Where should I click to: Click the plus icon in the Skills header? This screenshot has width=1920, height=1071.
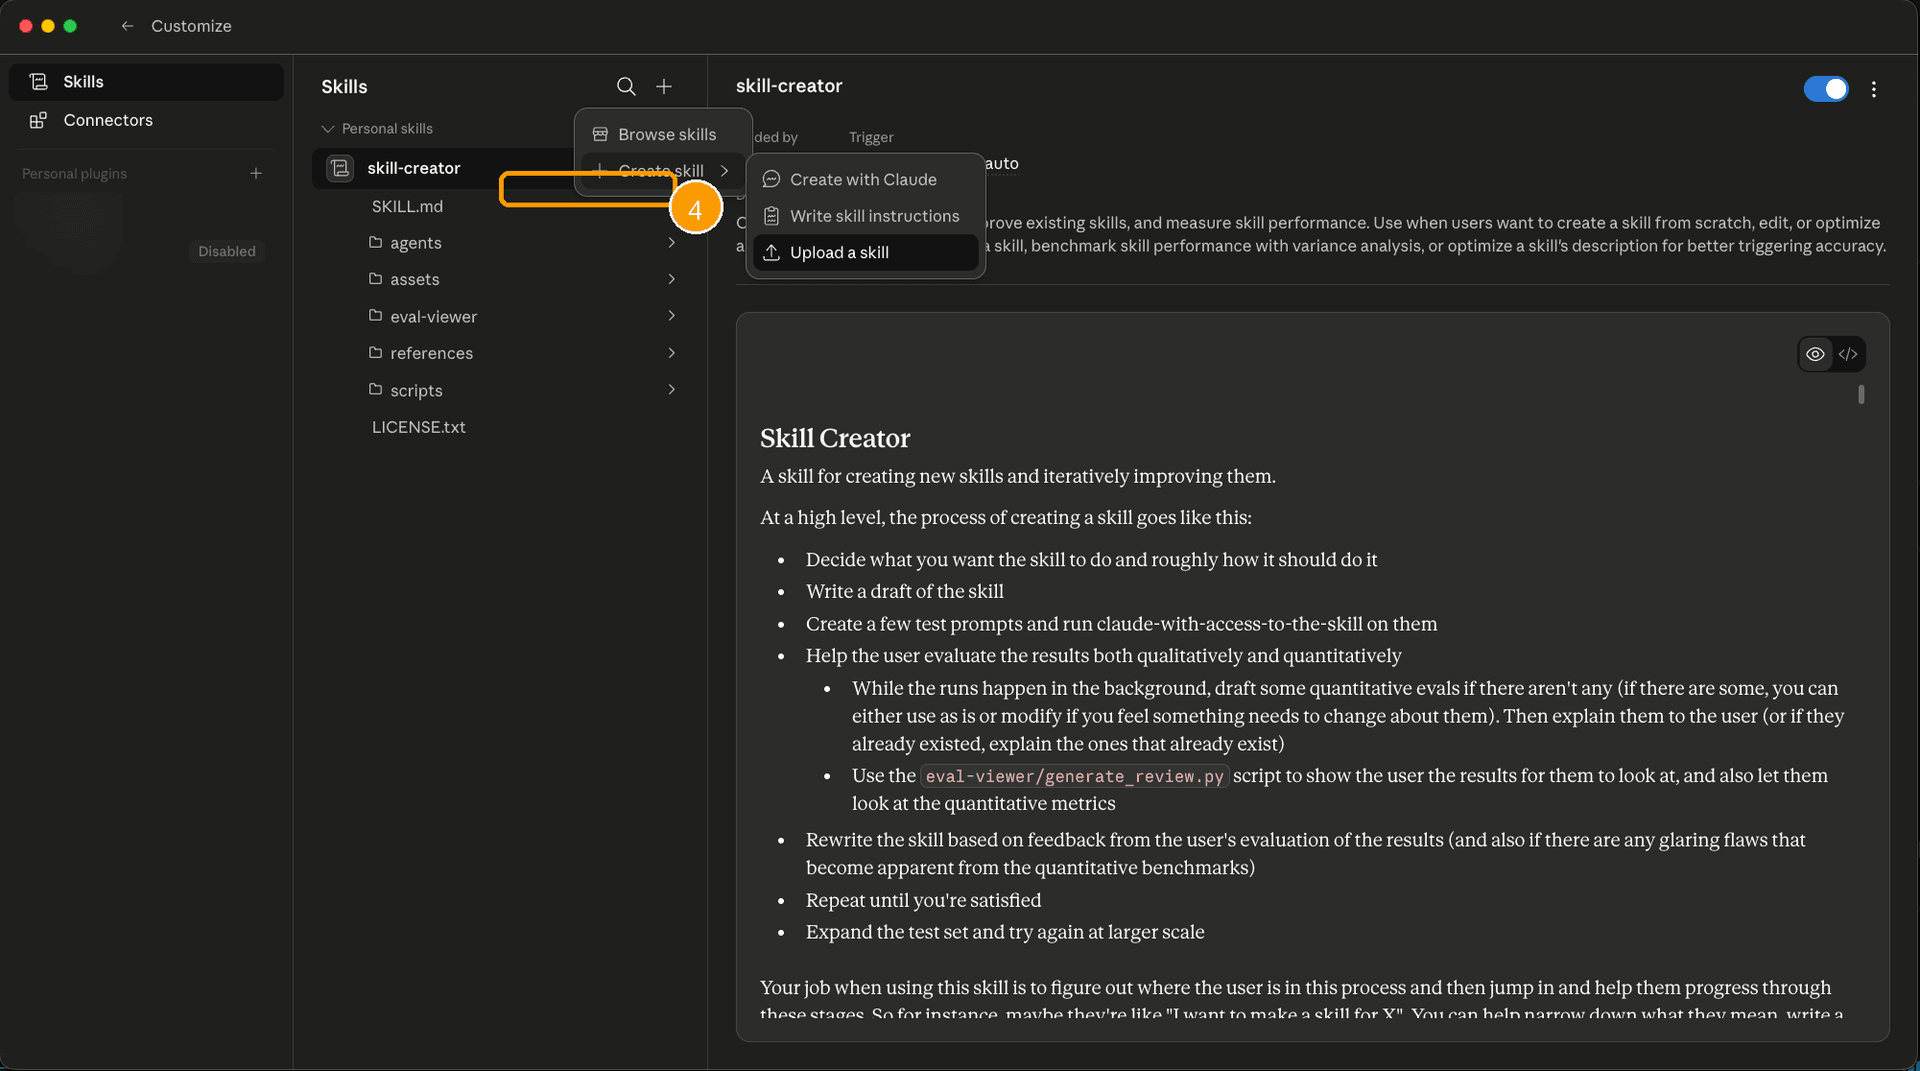(x=664, y=87)
